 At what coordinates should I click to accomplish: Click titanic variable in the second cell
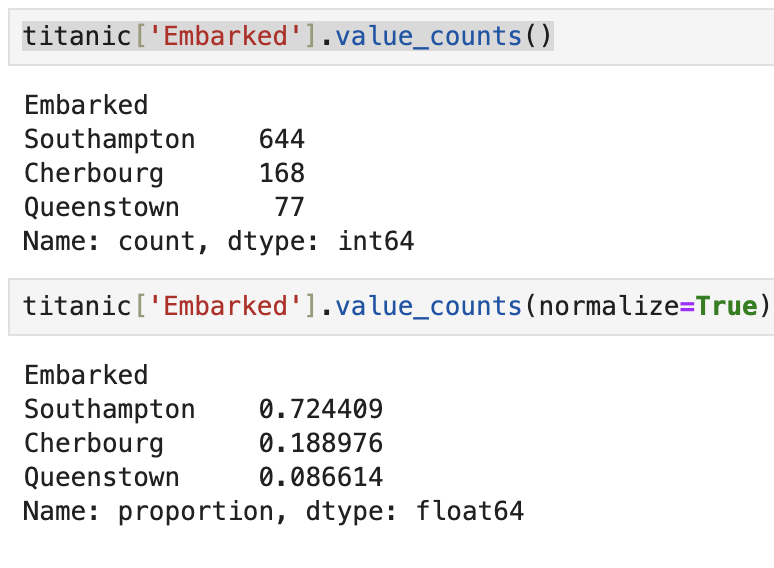(77, 306)
